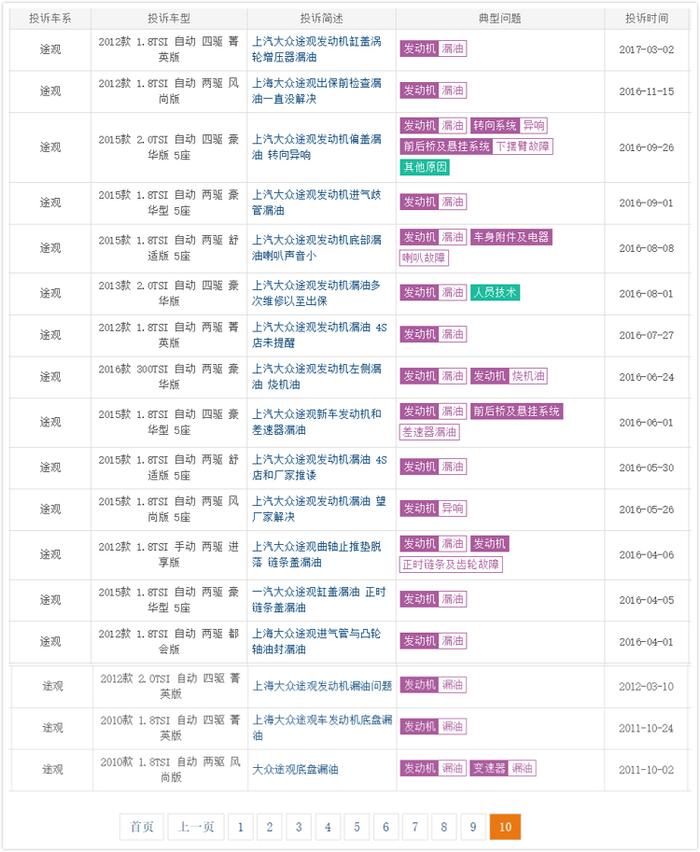The height and width of the screenshot is (852, 700).
Task: Click the 下摆臂故障 issue tag
Action: pos(522,147)
